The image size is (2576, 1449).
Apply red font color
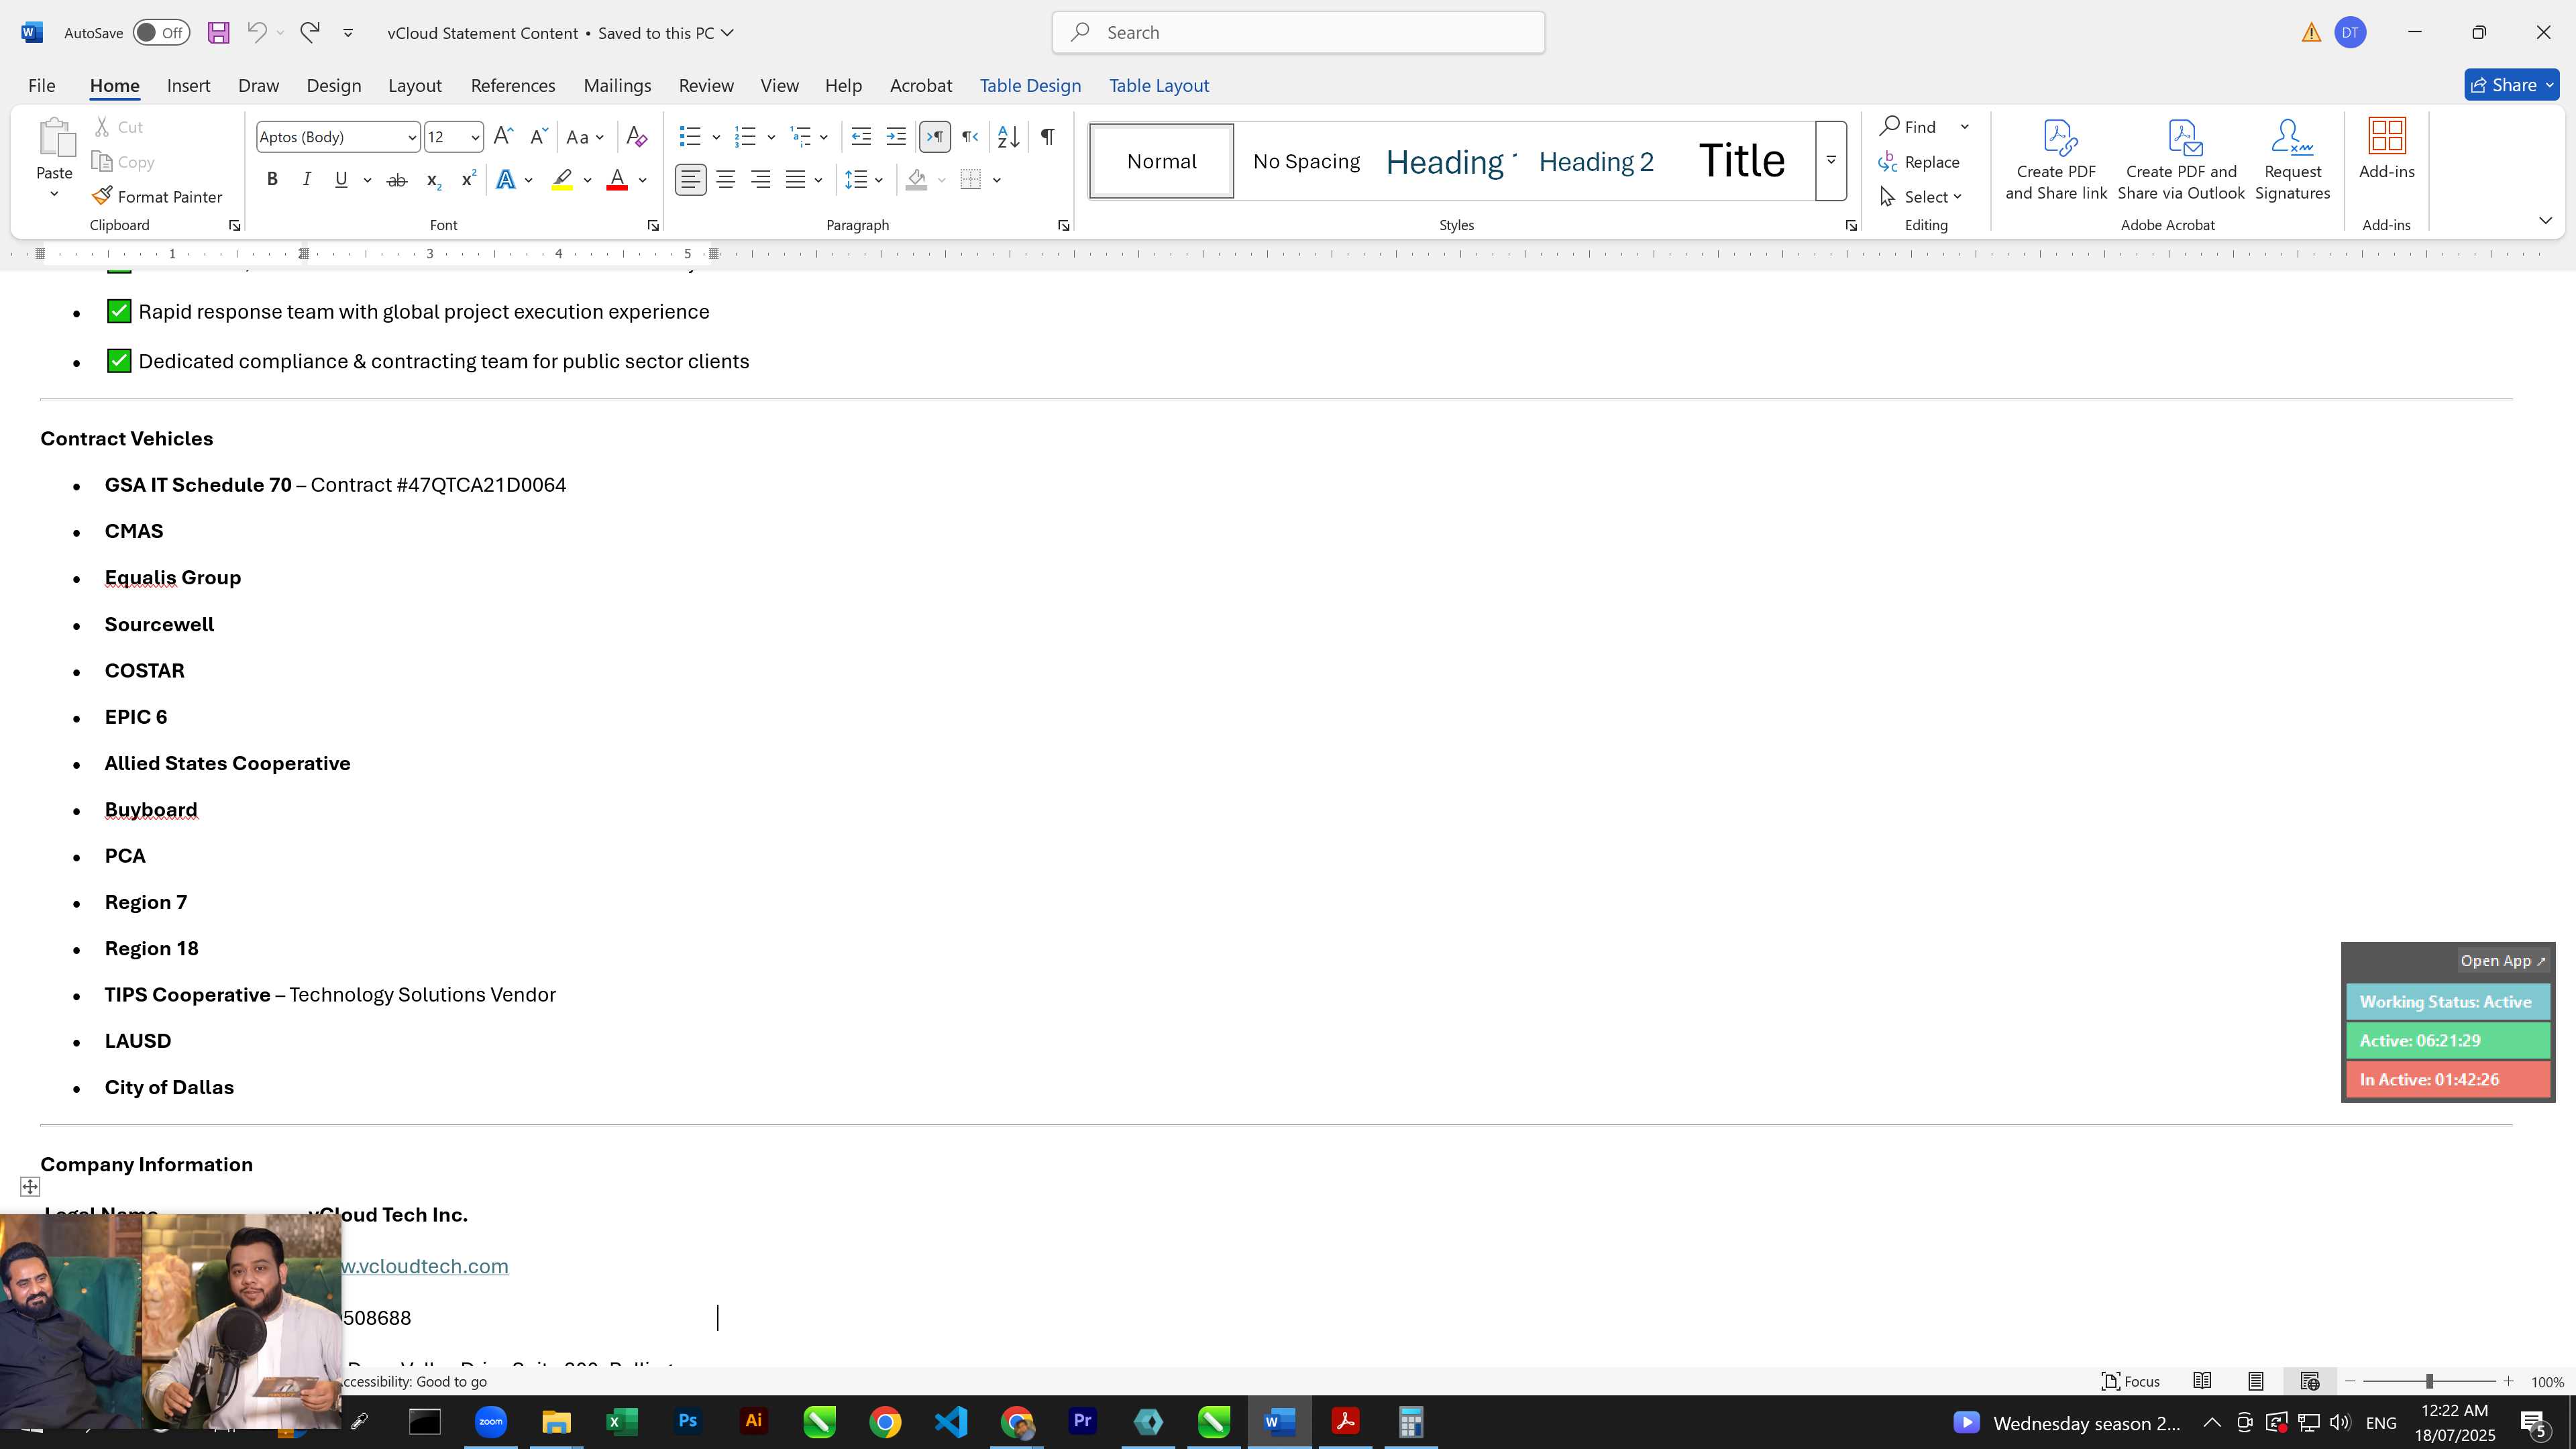point(617,180)
